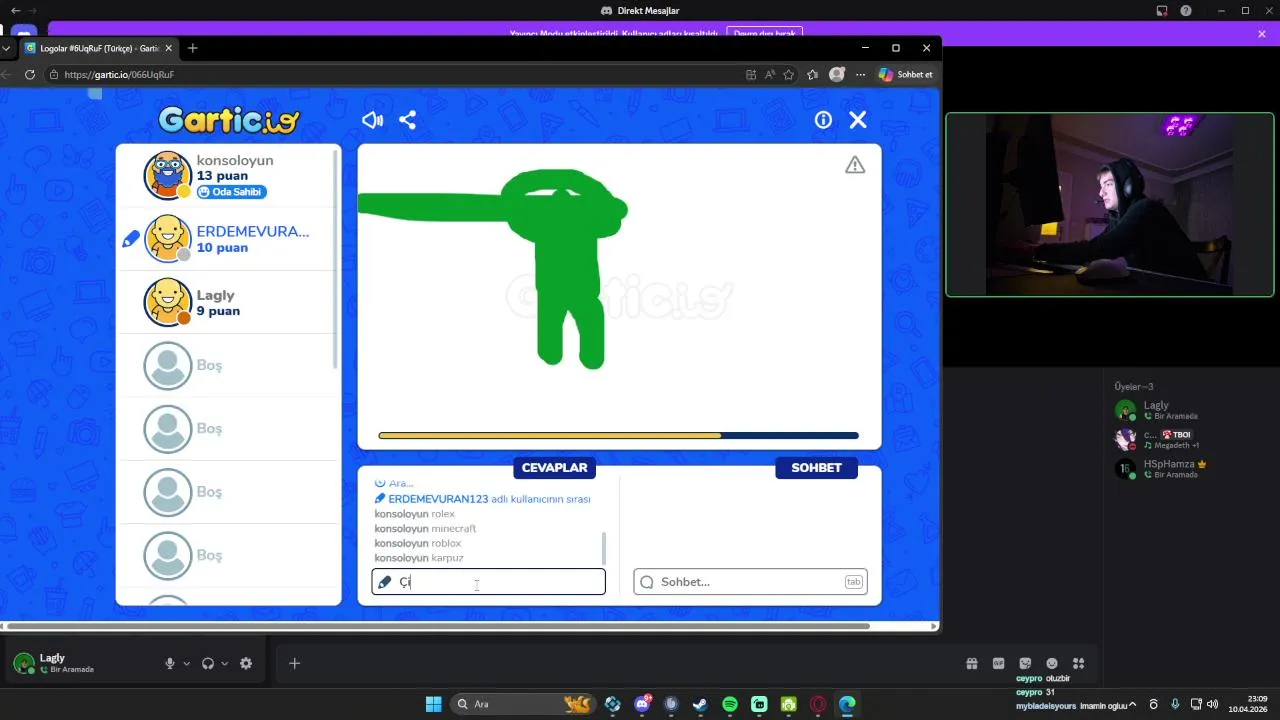Open Spotify from the taskbar
The height and width of the screenshot is (720, 1280).
730,704
